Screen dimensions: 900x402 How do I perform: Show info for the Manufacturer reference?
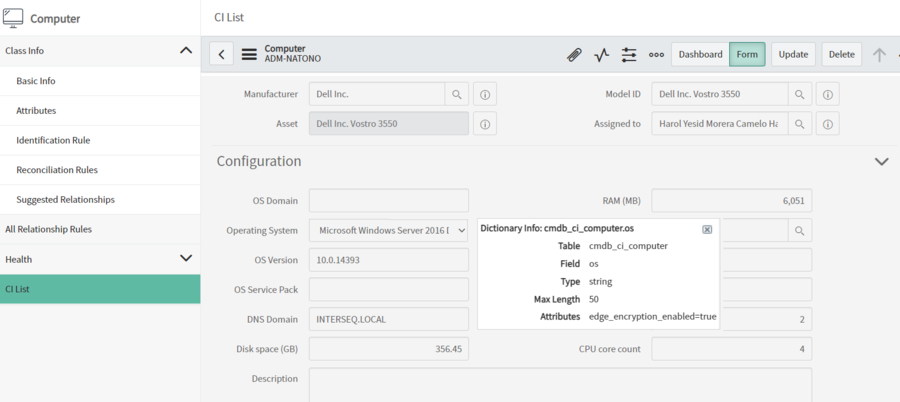click(x=485, y=94)
